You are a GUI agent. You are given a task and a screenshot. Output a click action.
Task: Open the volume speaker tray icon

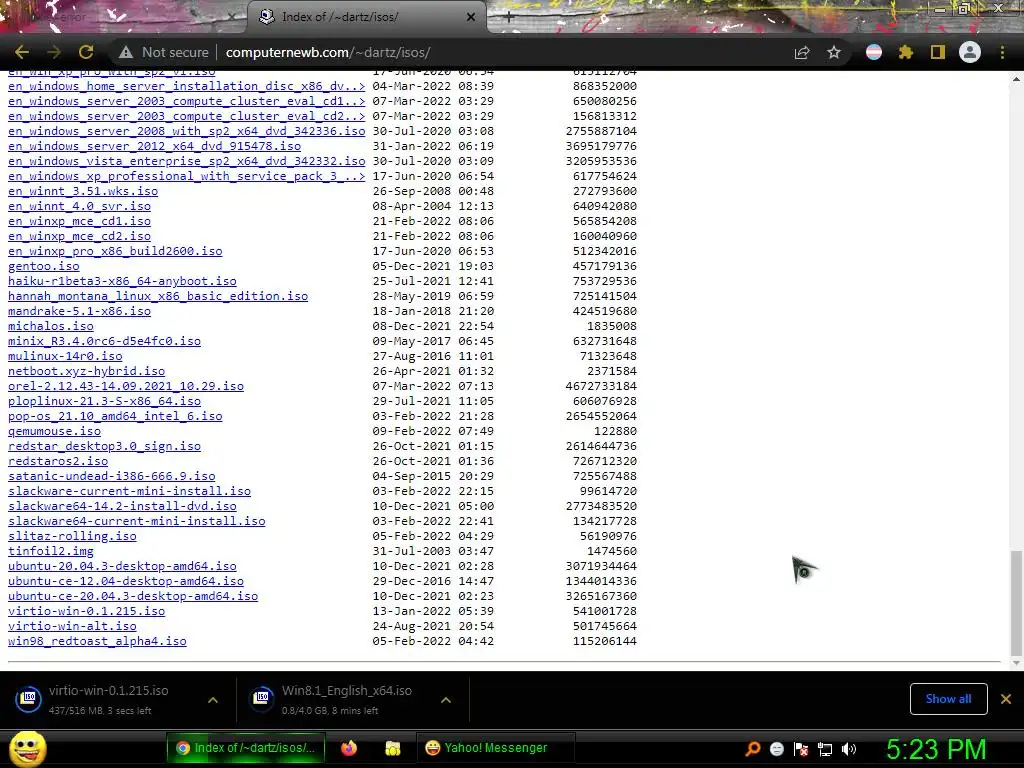(x=849, y=748)
